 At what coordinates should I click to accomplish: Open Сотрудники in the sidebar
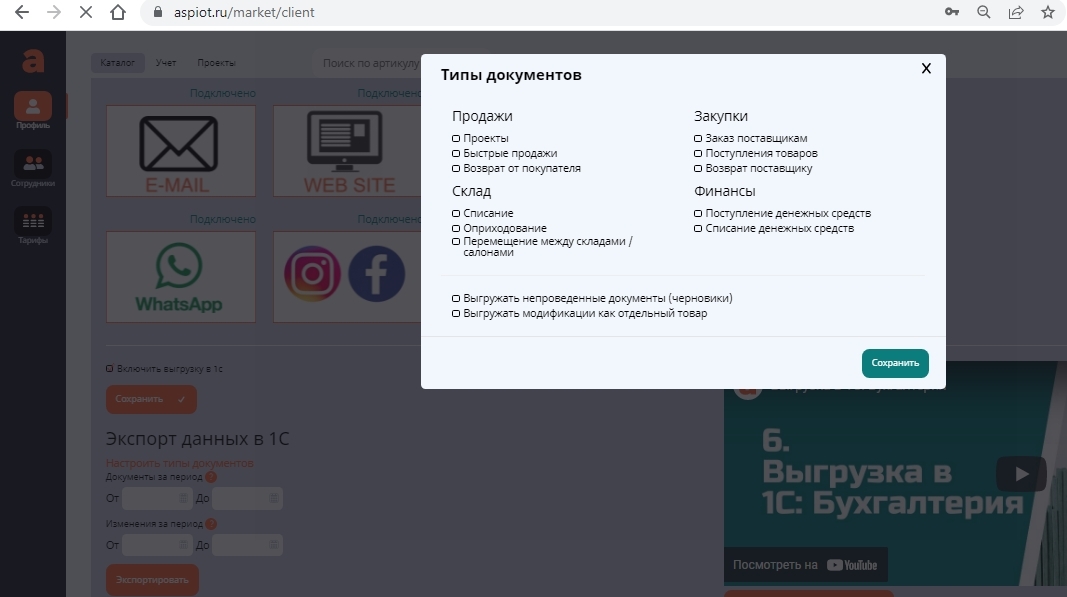point(33,168)
